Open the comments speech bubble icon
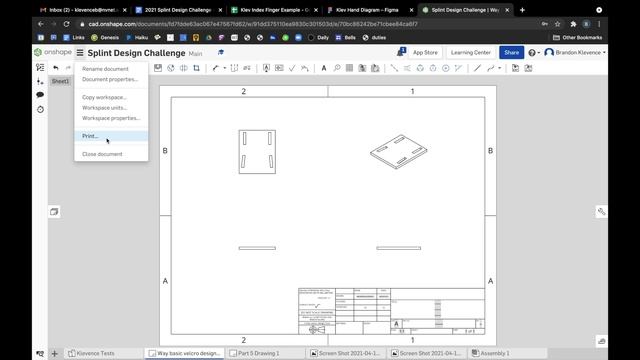The image size is (640, 360). [40, 95]
